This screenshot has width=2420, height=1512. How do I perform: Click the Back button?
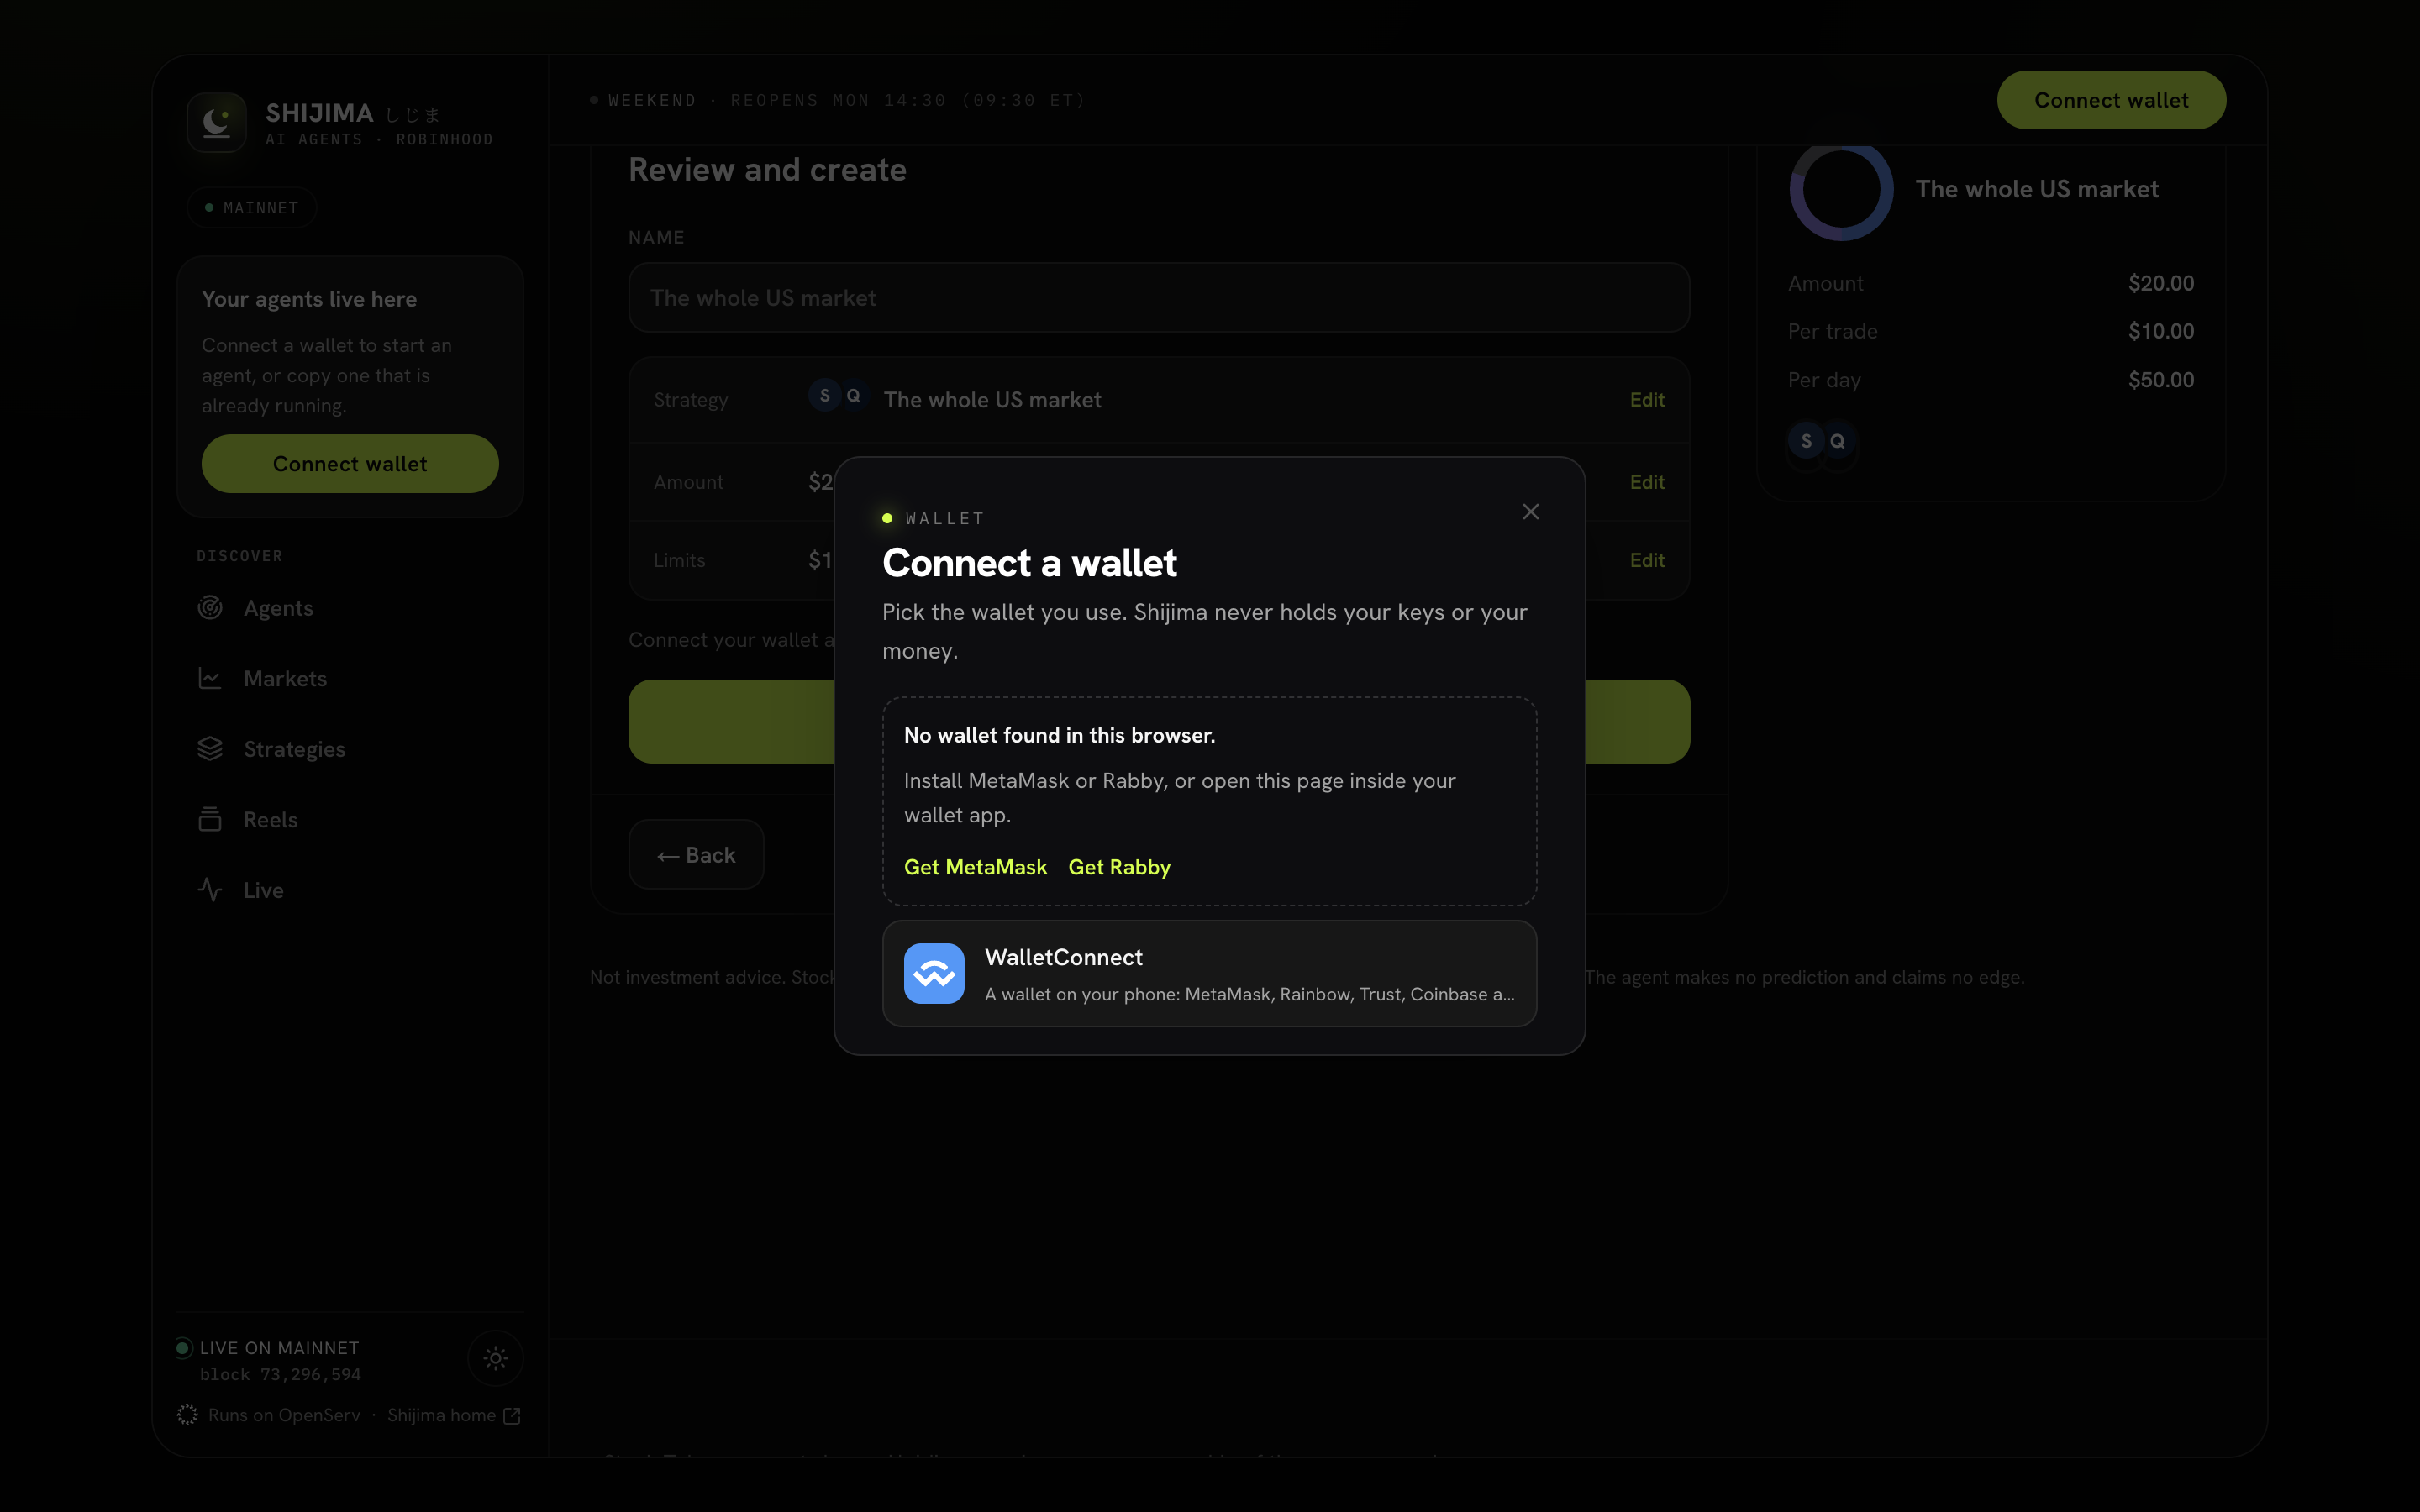(x=696, y=855)
